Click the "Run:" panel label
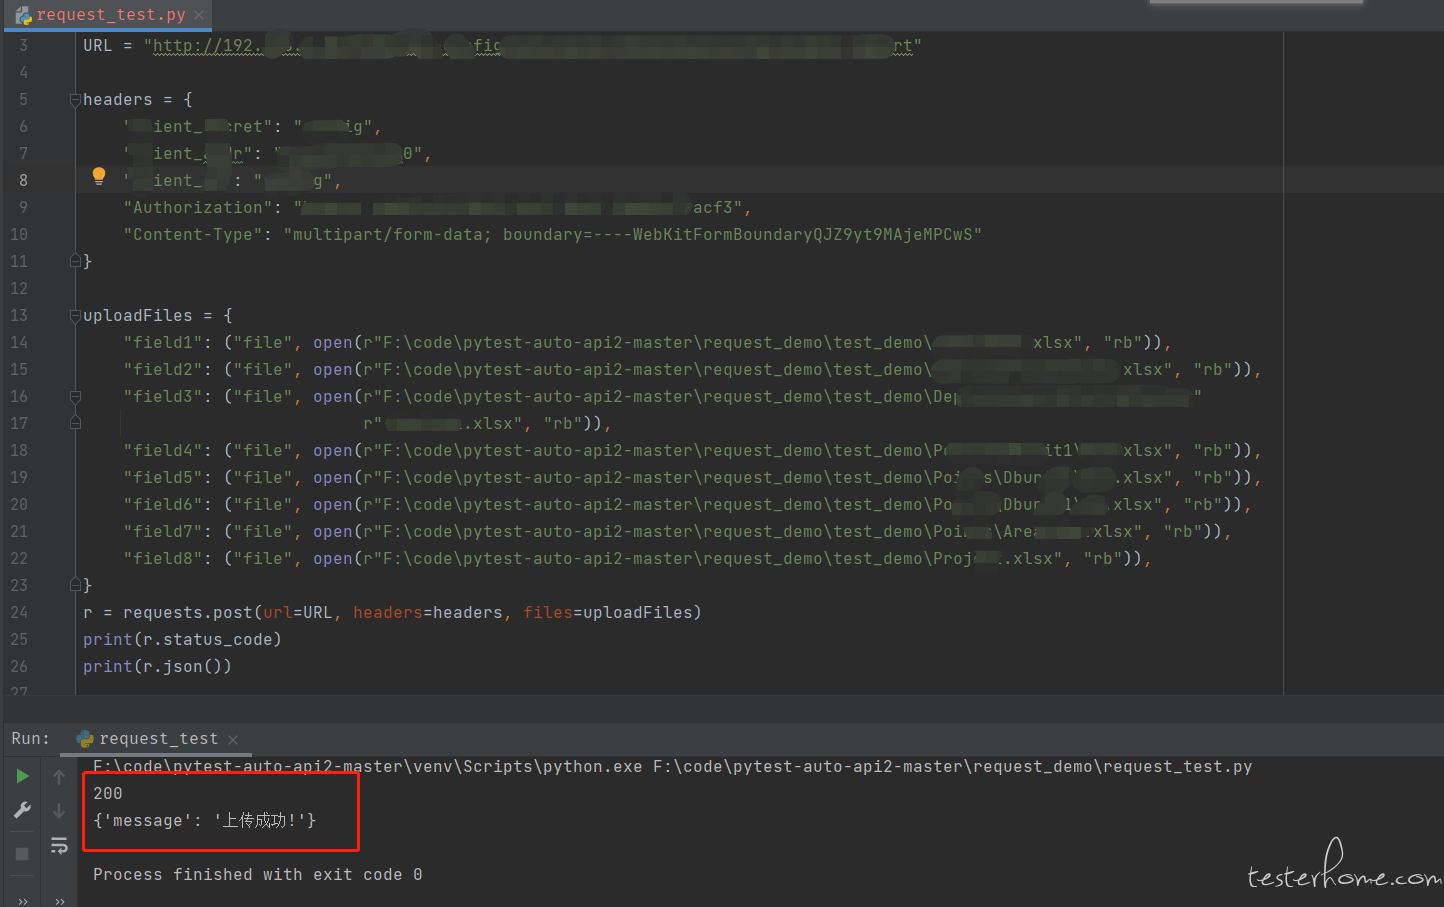The image size is (1444, 907). click(x=30, y=739)
